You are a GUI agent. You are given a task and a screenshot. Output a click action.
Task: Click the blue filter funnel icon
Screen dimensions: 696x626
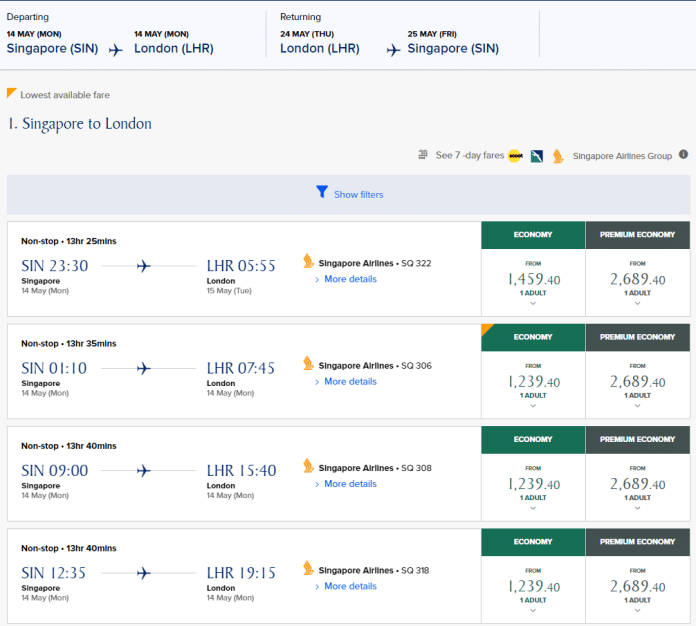click(x=322, y=192)
